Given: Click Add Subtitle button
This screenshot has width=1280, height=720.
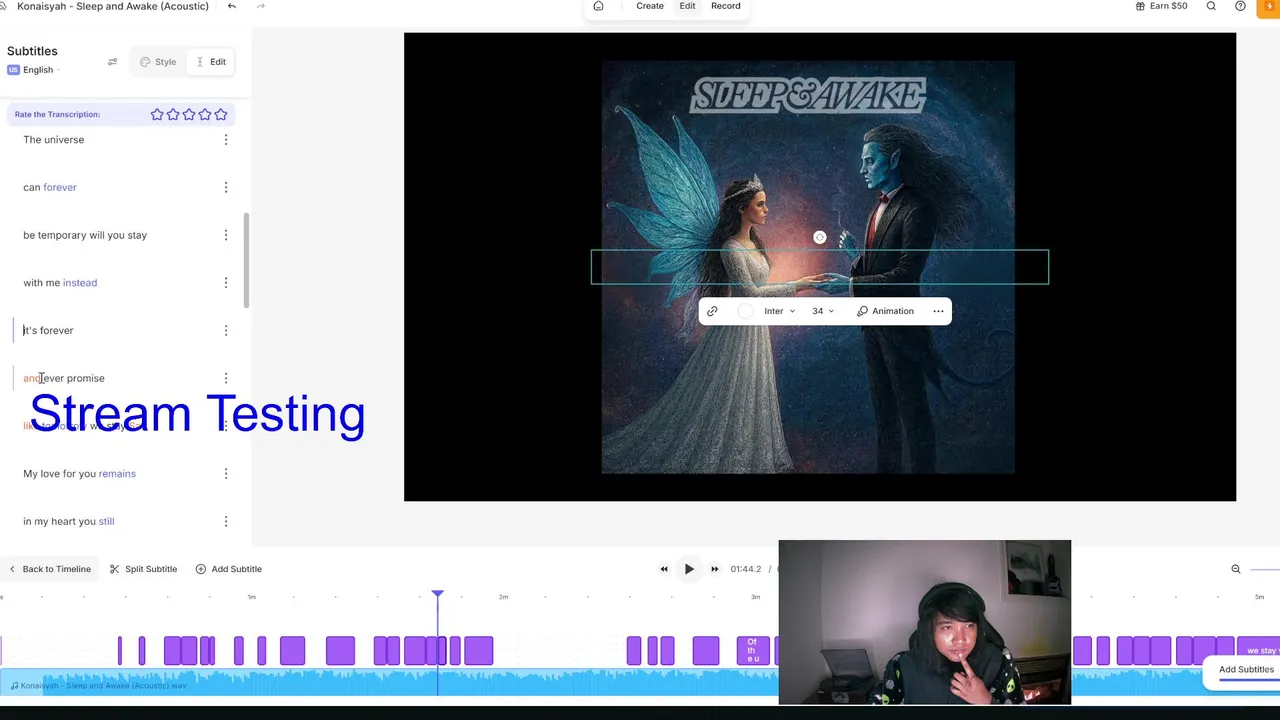Looking at the screenshot, I should click(x=229, y=569).
